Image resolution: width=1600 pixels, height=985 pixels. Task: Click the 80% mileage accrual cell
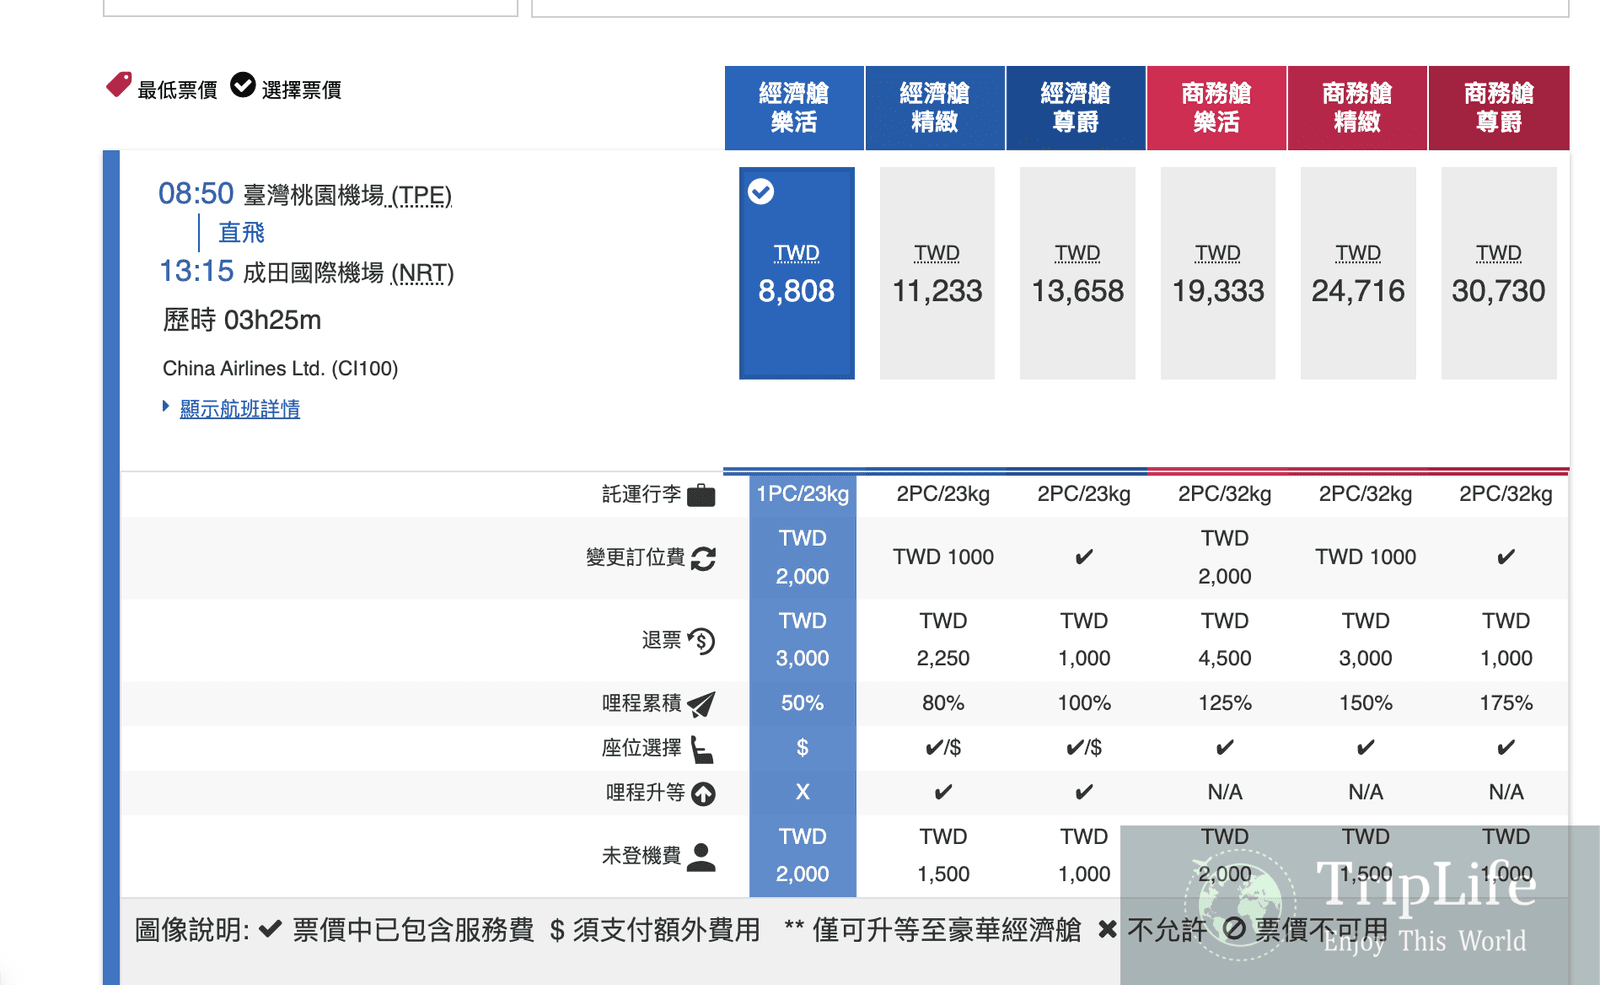[x=943, y=703]
